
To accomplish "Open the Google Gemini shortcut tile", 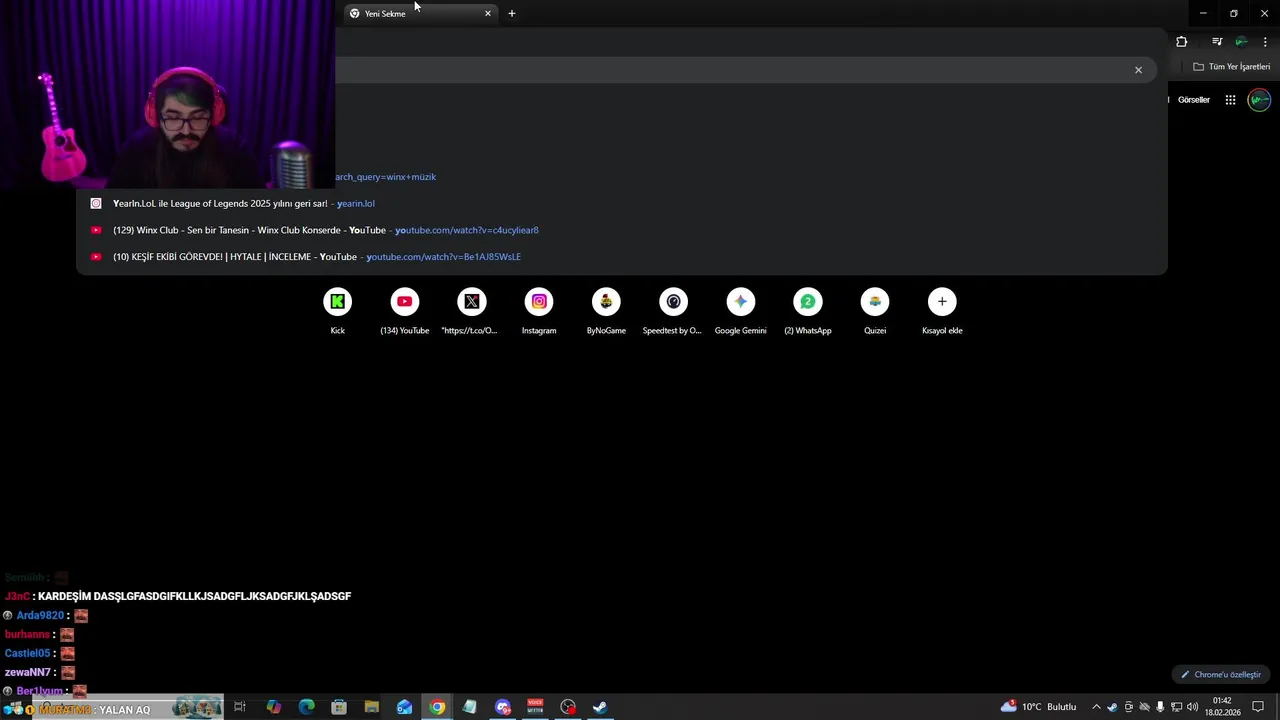I will pos(741,311).
